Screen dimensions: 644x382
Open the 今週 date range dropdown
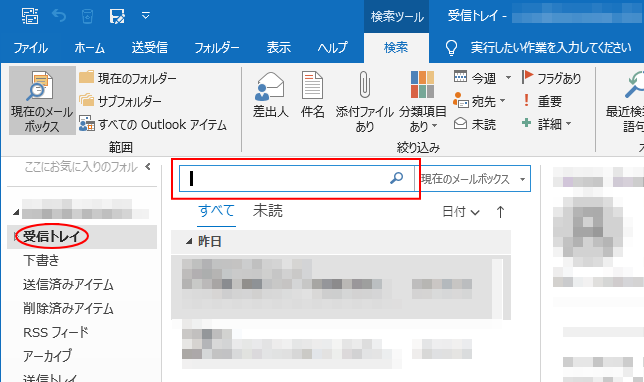pos(482,78)
